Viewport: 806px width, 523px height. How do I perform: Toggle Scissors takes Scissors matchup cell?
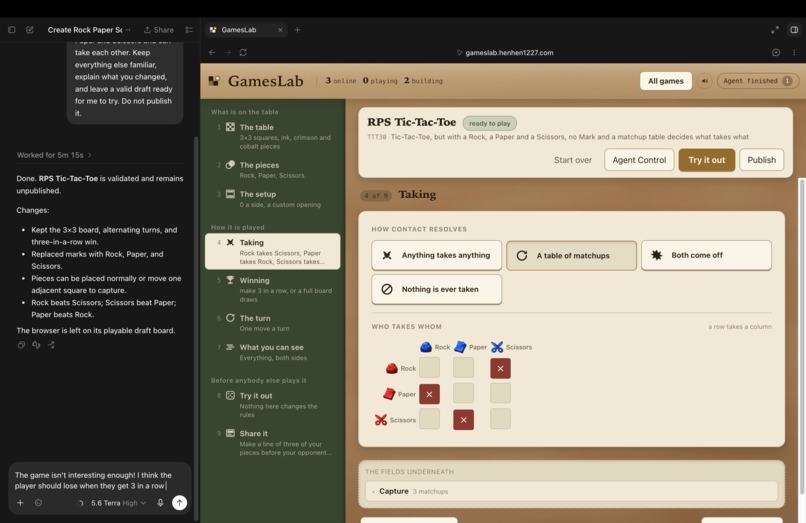pos(500,419)
